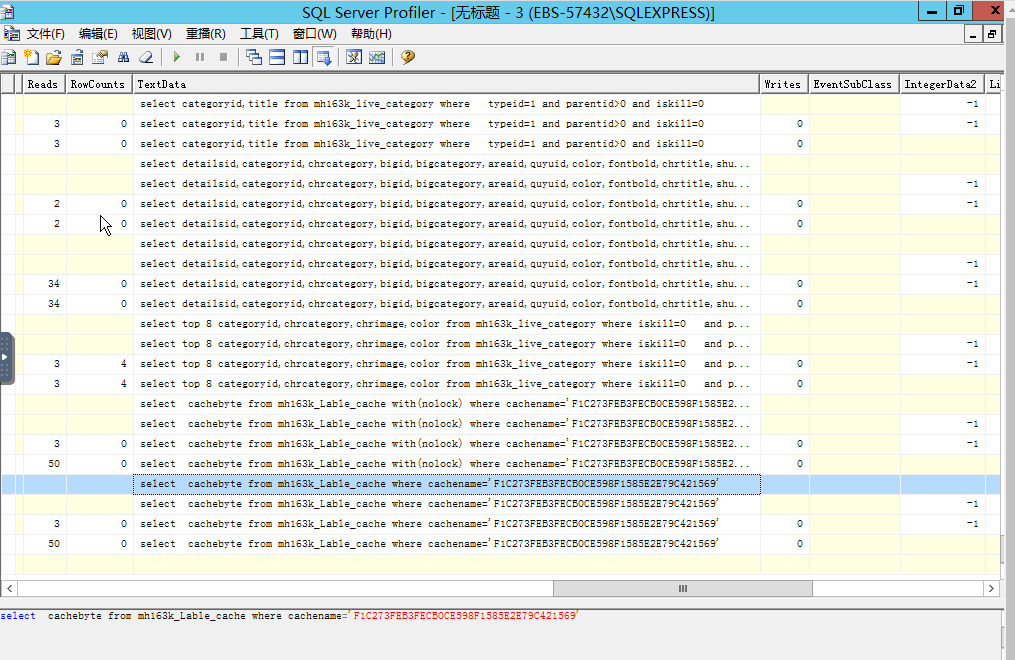
Task: Launch Database Engine Tuning Advisor icon
Action: (354, 57)
